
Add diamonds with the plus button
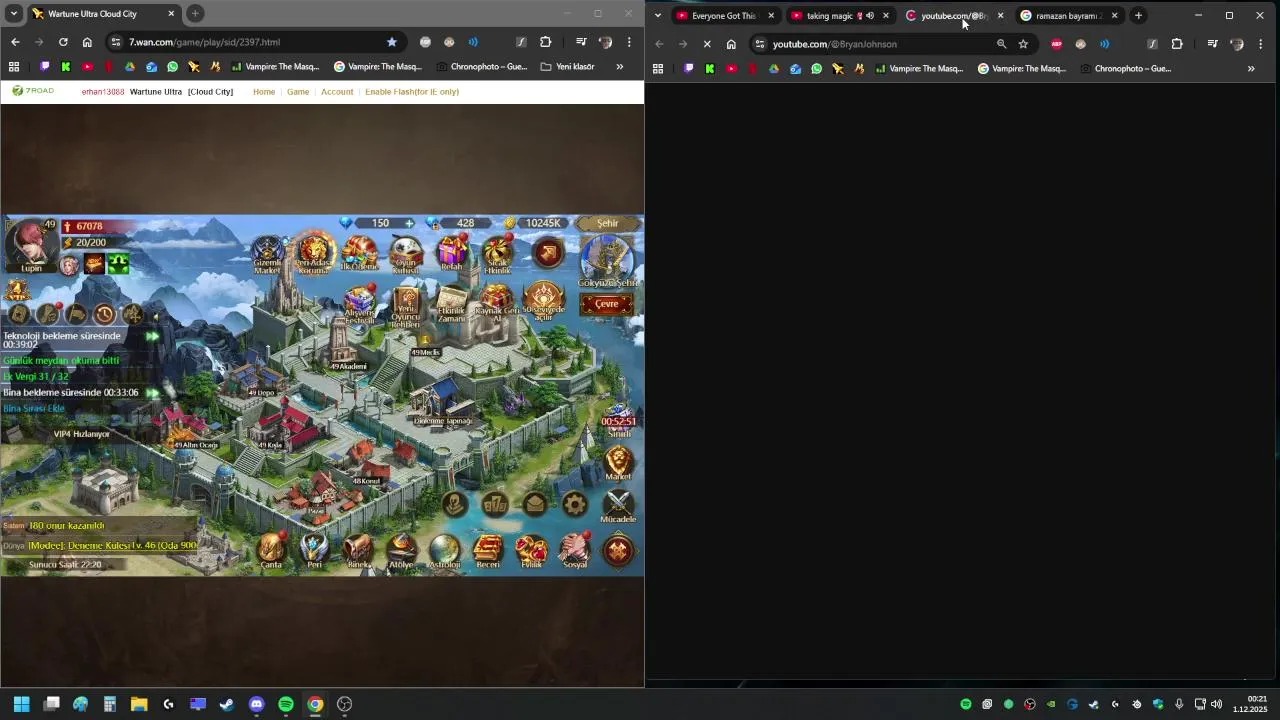(409, 223)
